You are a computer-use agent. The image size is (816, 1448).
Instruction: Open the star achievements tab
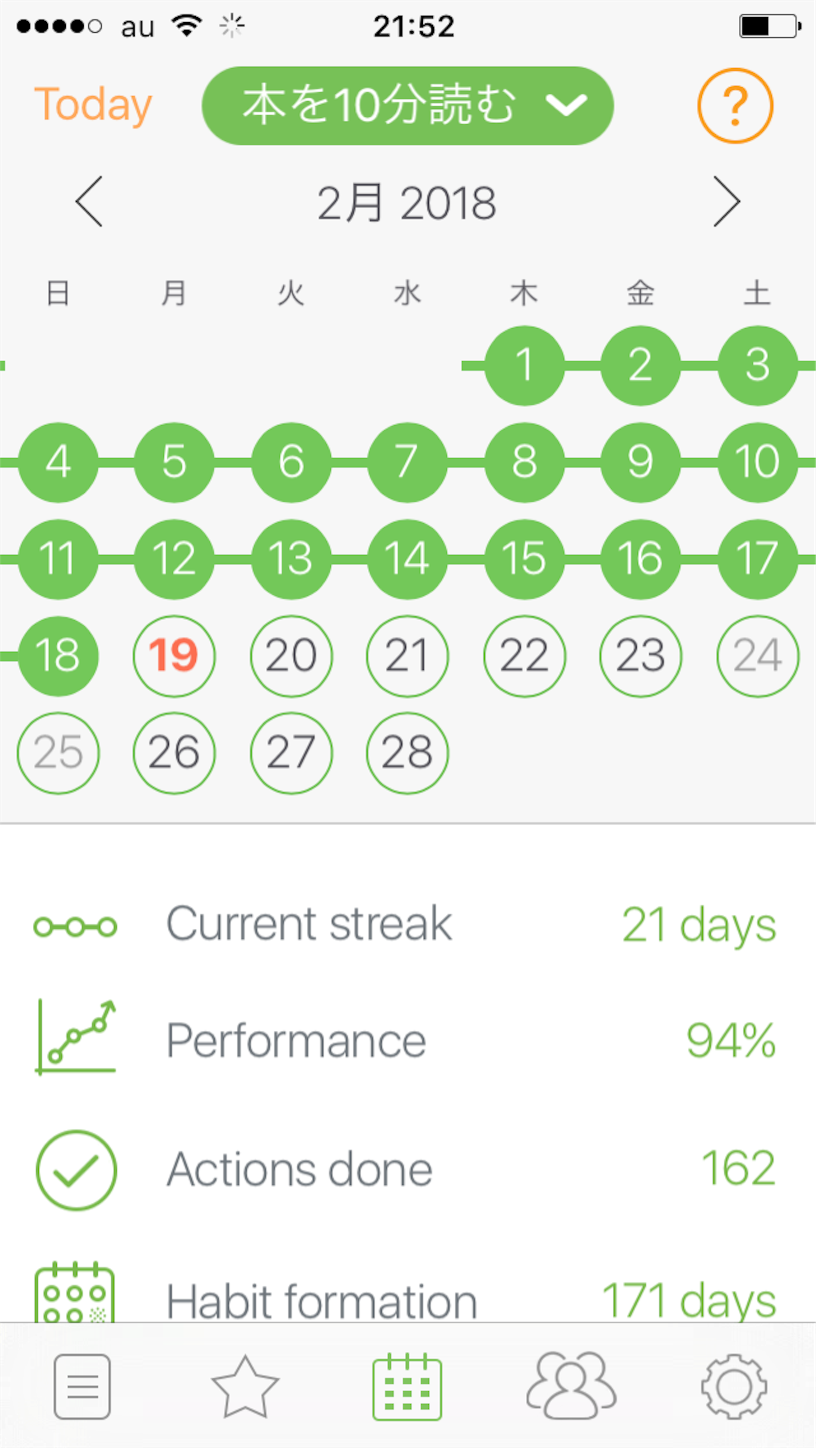click(x=245, y=1386)
